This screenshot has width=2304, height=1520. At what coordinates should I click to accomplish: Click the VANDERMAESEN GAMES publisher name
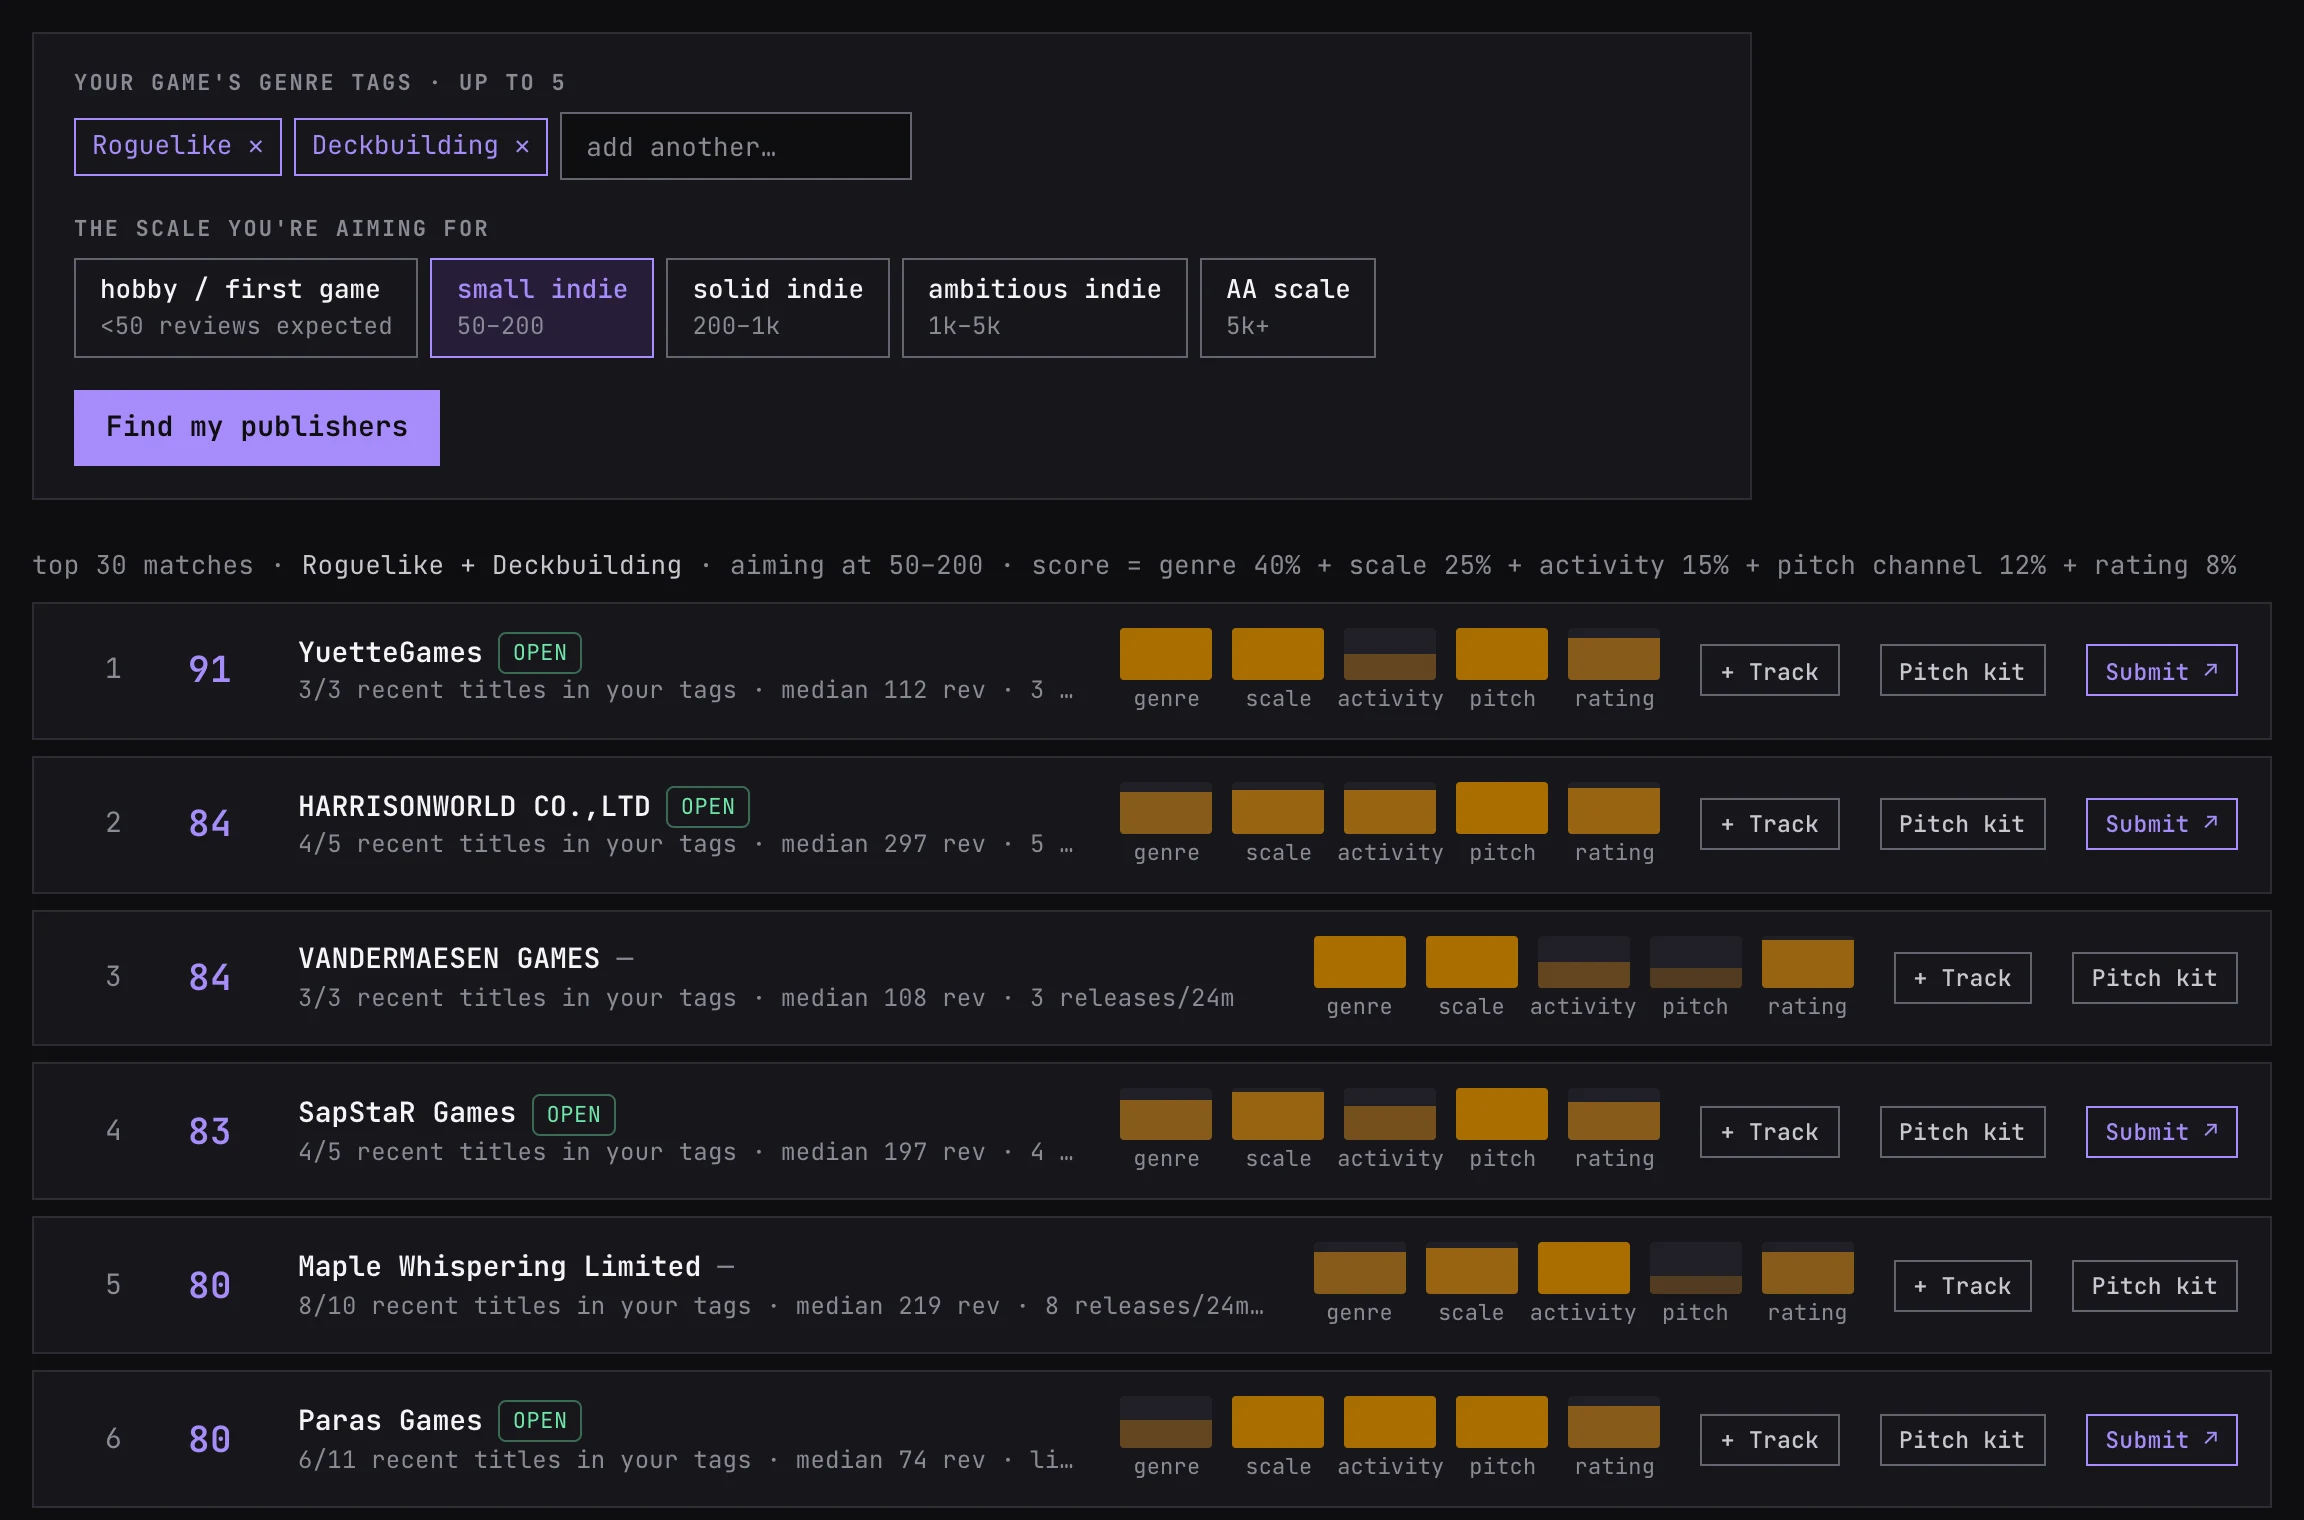(449, 959)
